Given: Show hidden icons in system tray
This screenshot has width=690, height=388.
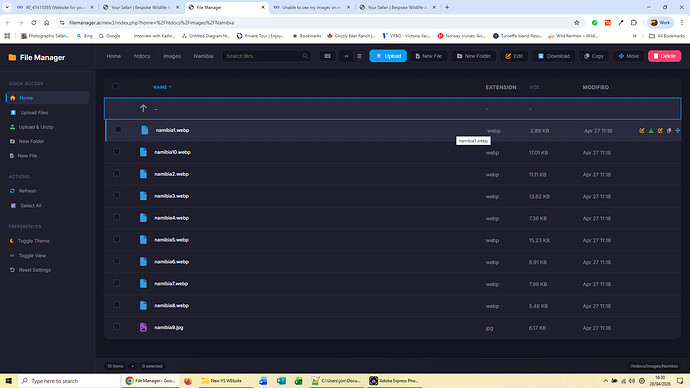Looking at the screenshot, I should (x=606, y=381).
